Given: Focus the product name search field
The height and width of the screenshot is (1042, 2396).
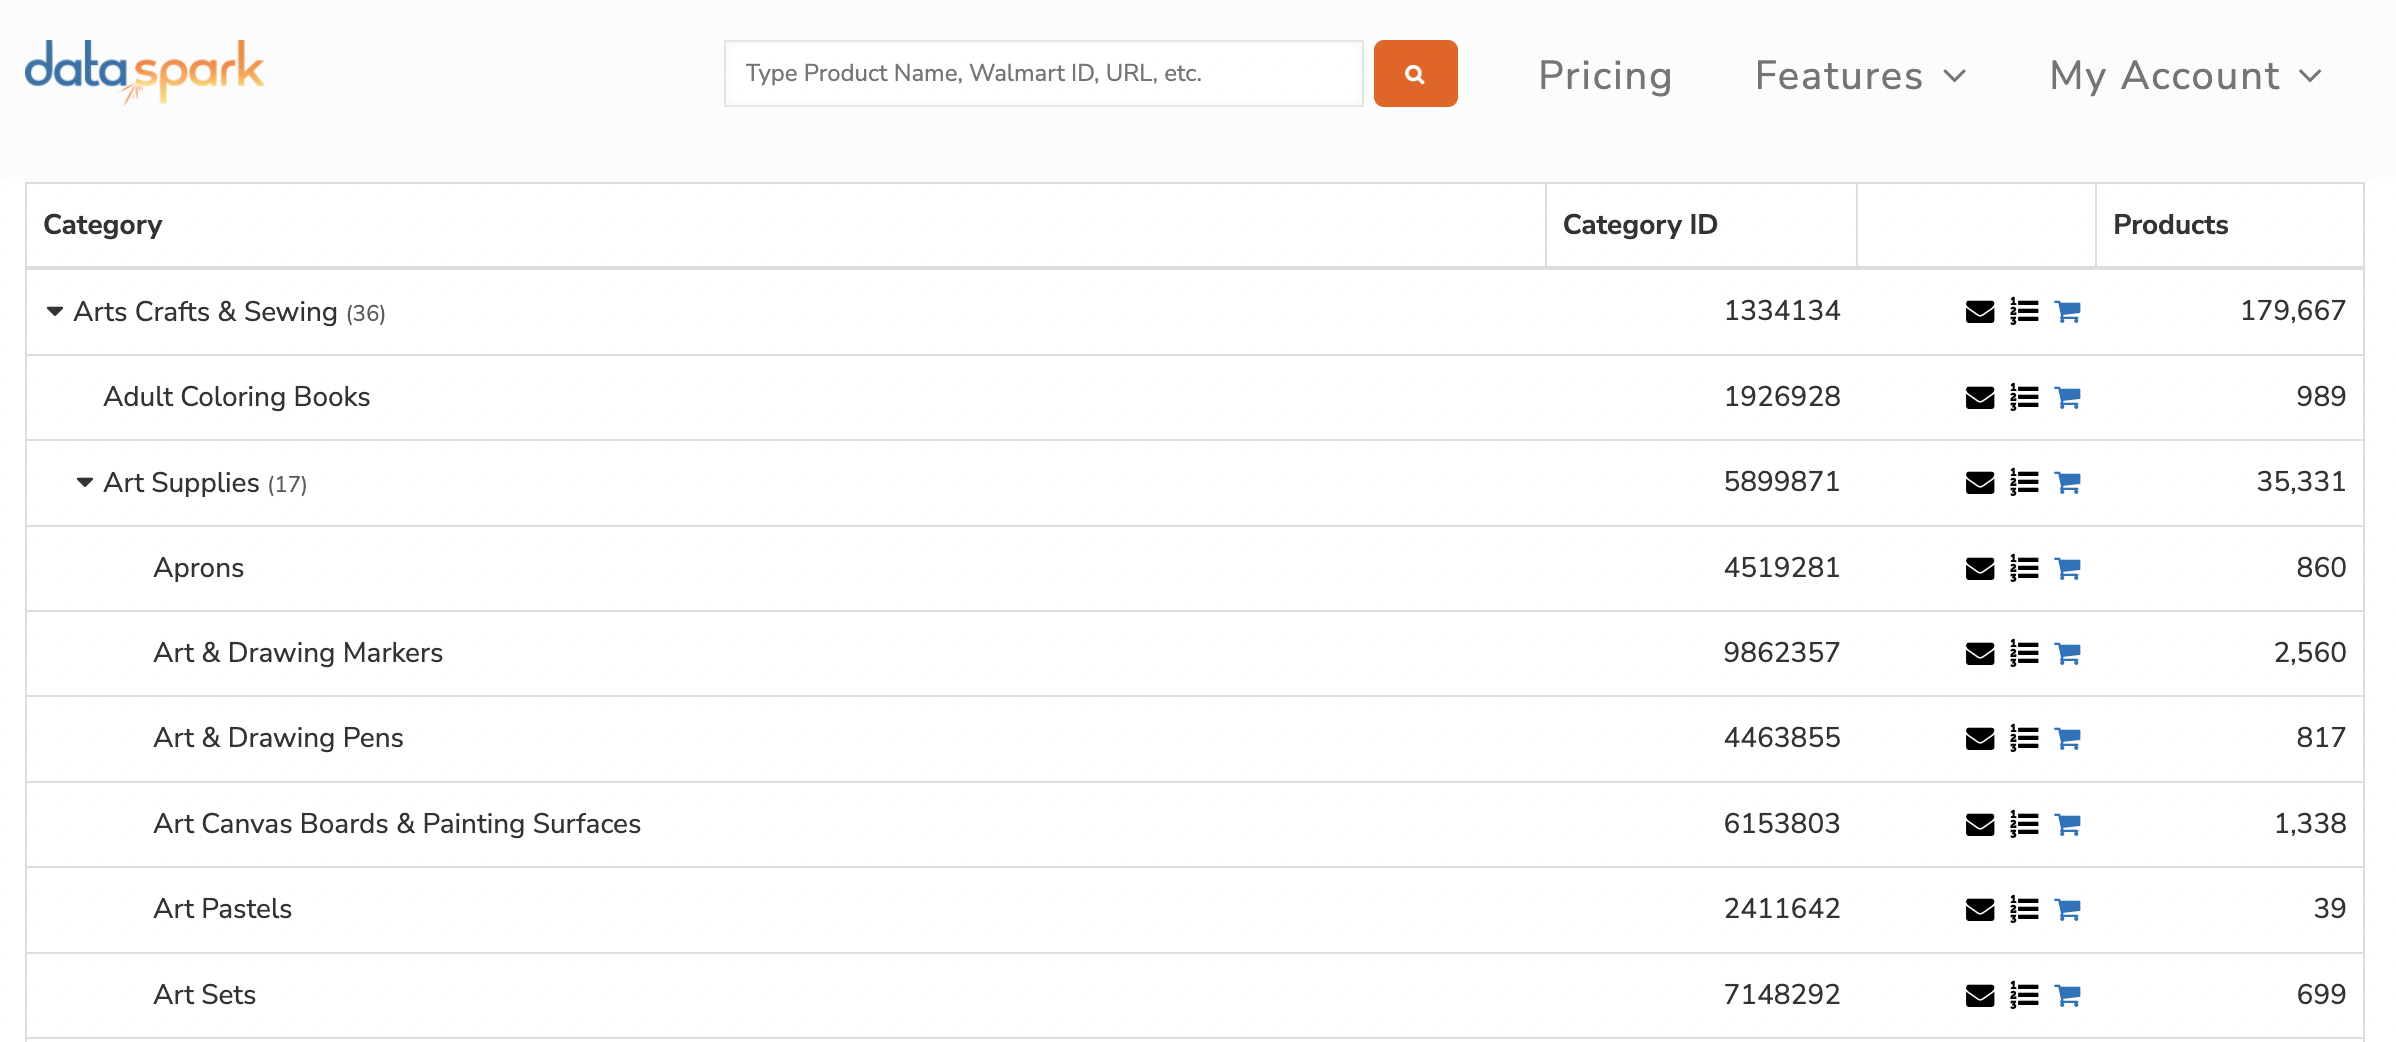Looking at the screenshot, I should point(1043,74).
